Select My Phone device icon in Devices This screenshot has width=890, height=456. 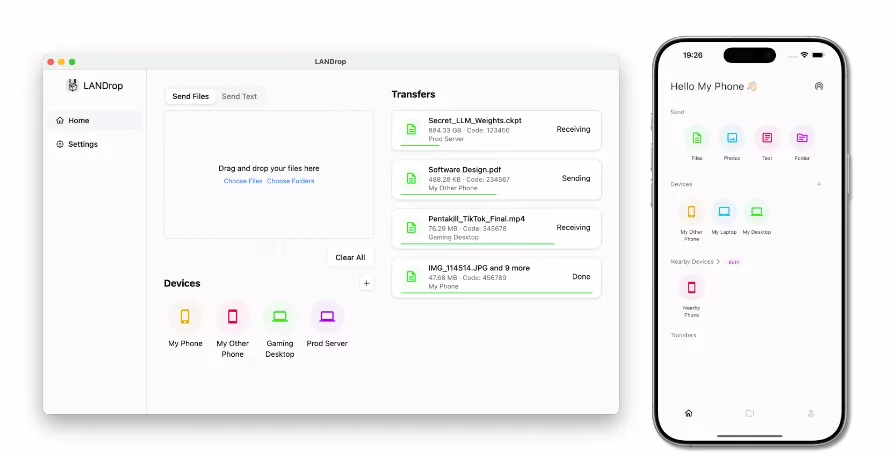coord(185,316)
